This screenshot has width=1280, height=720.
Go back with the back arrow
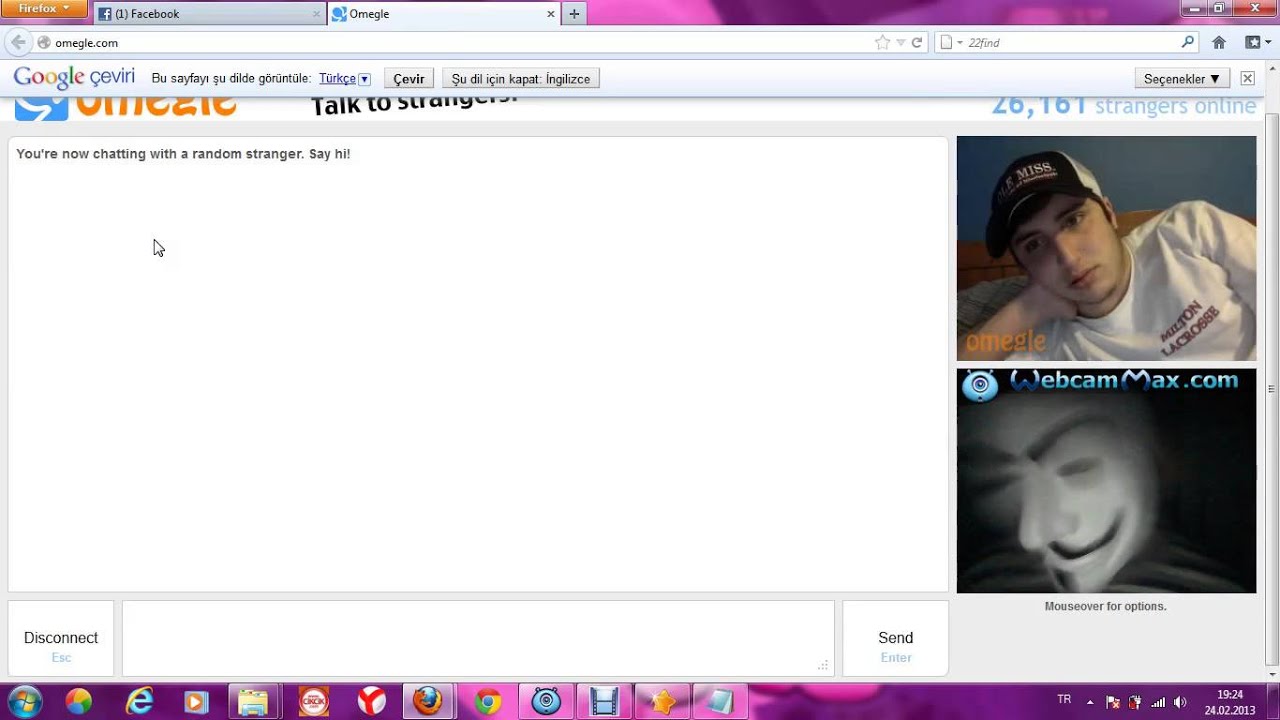pos(18,42)
